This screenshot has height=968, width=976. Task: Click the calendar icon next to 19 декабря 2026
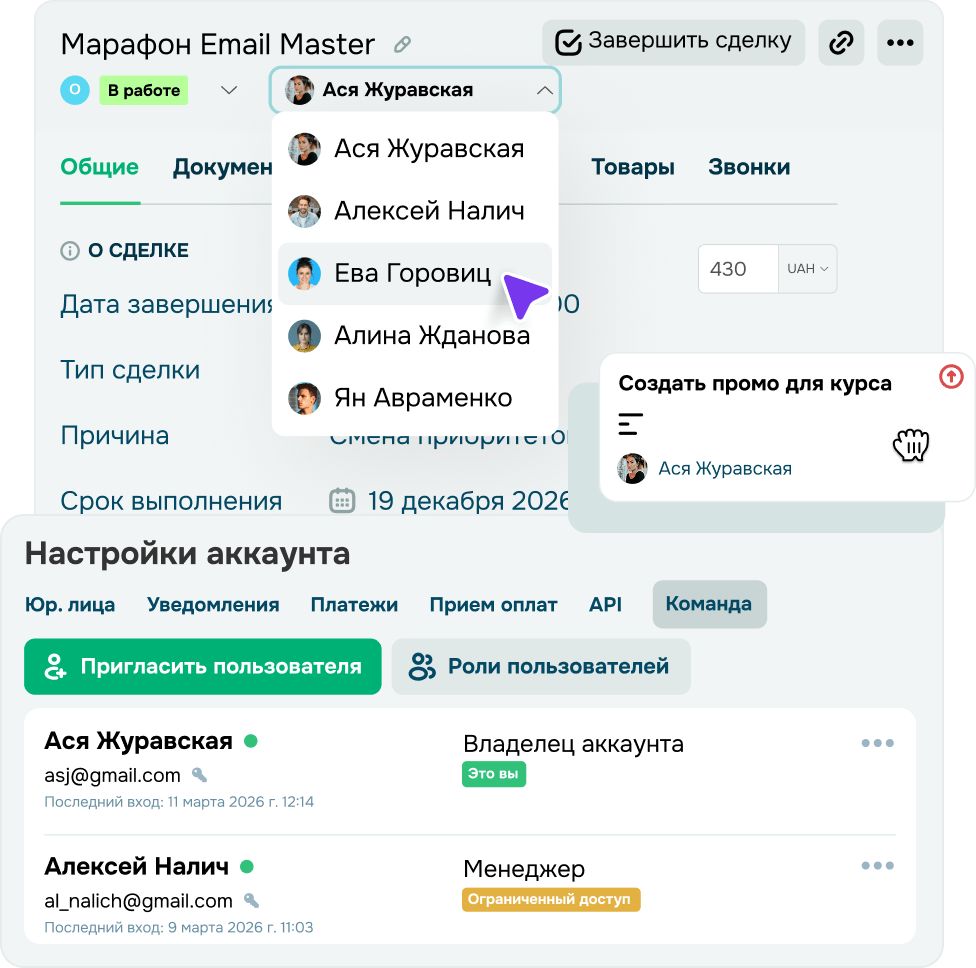343,500
